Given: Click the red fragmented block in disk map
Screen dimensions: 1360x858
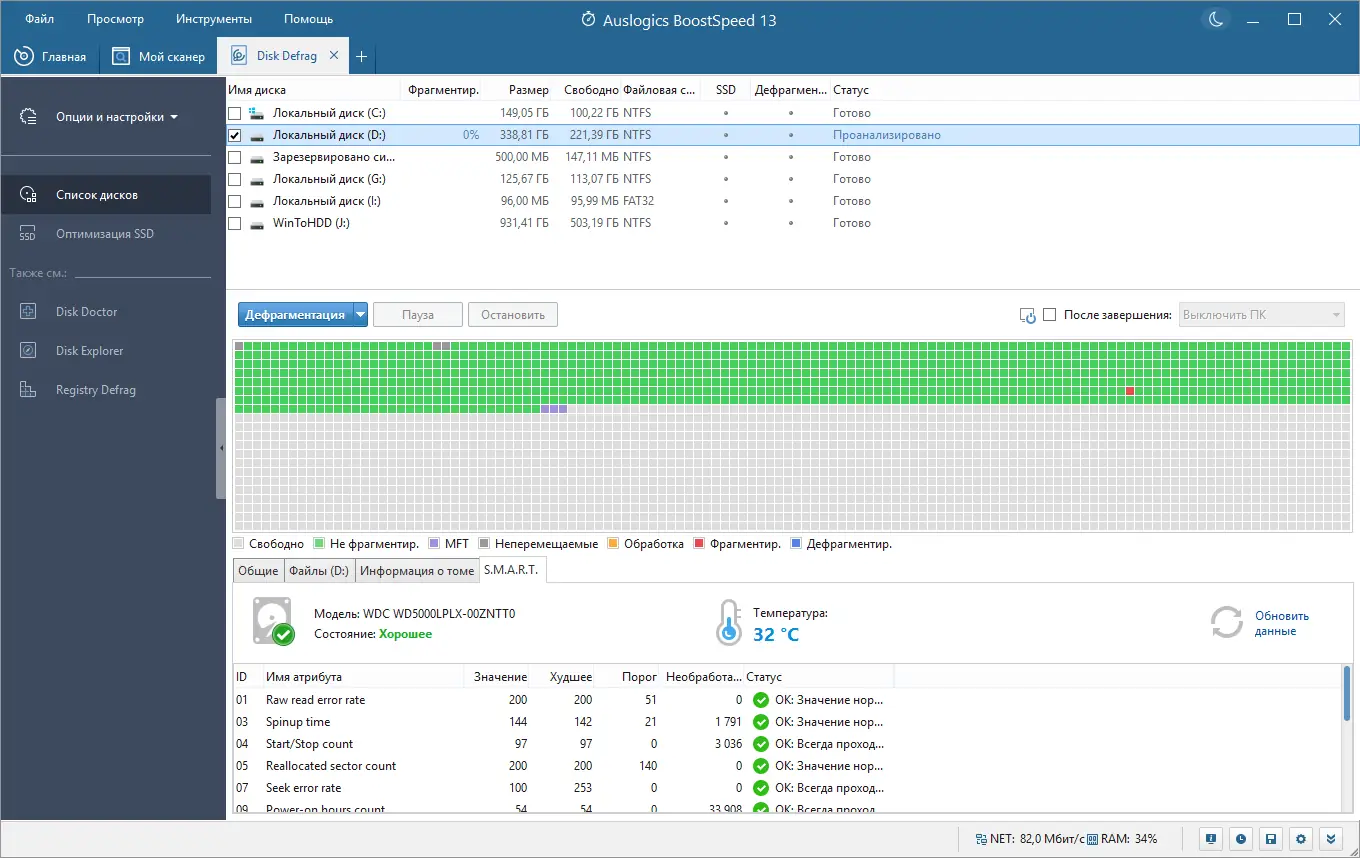Looking at the screenshot, I should [1130, 391].
